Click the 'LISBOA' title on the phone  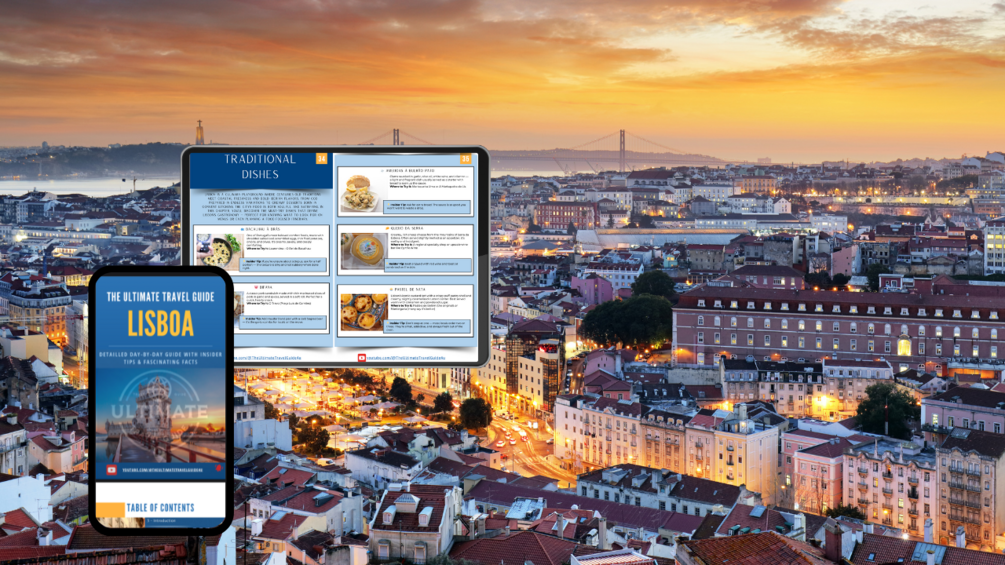tap(160, 324)
